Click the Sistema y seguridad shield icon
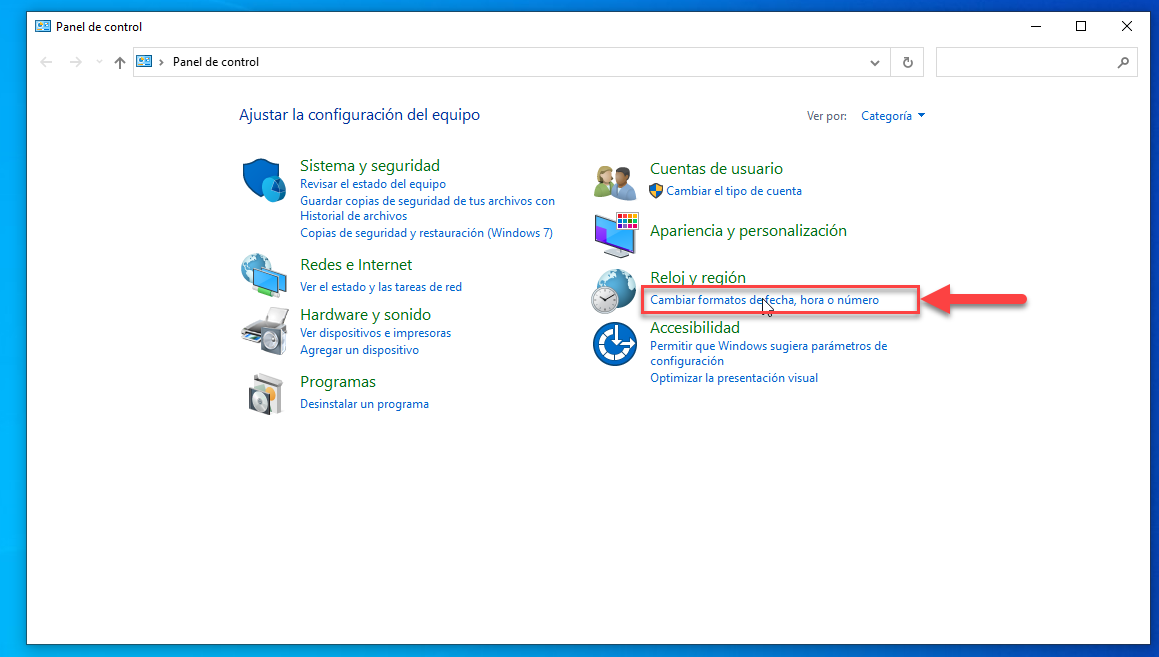This screenshot has width=1159, height=657. tap(264, 180)
